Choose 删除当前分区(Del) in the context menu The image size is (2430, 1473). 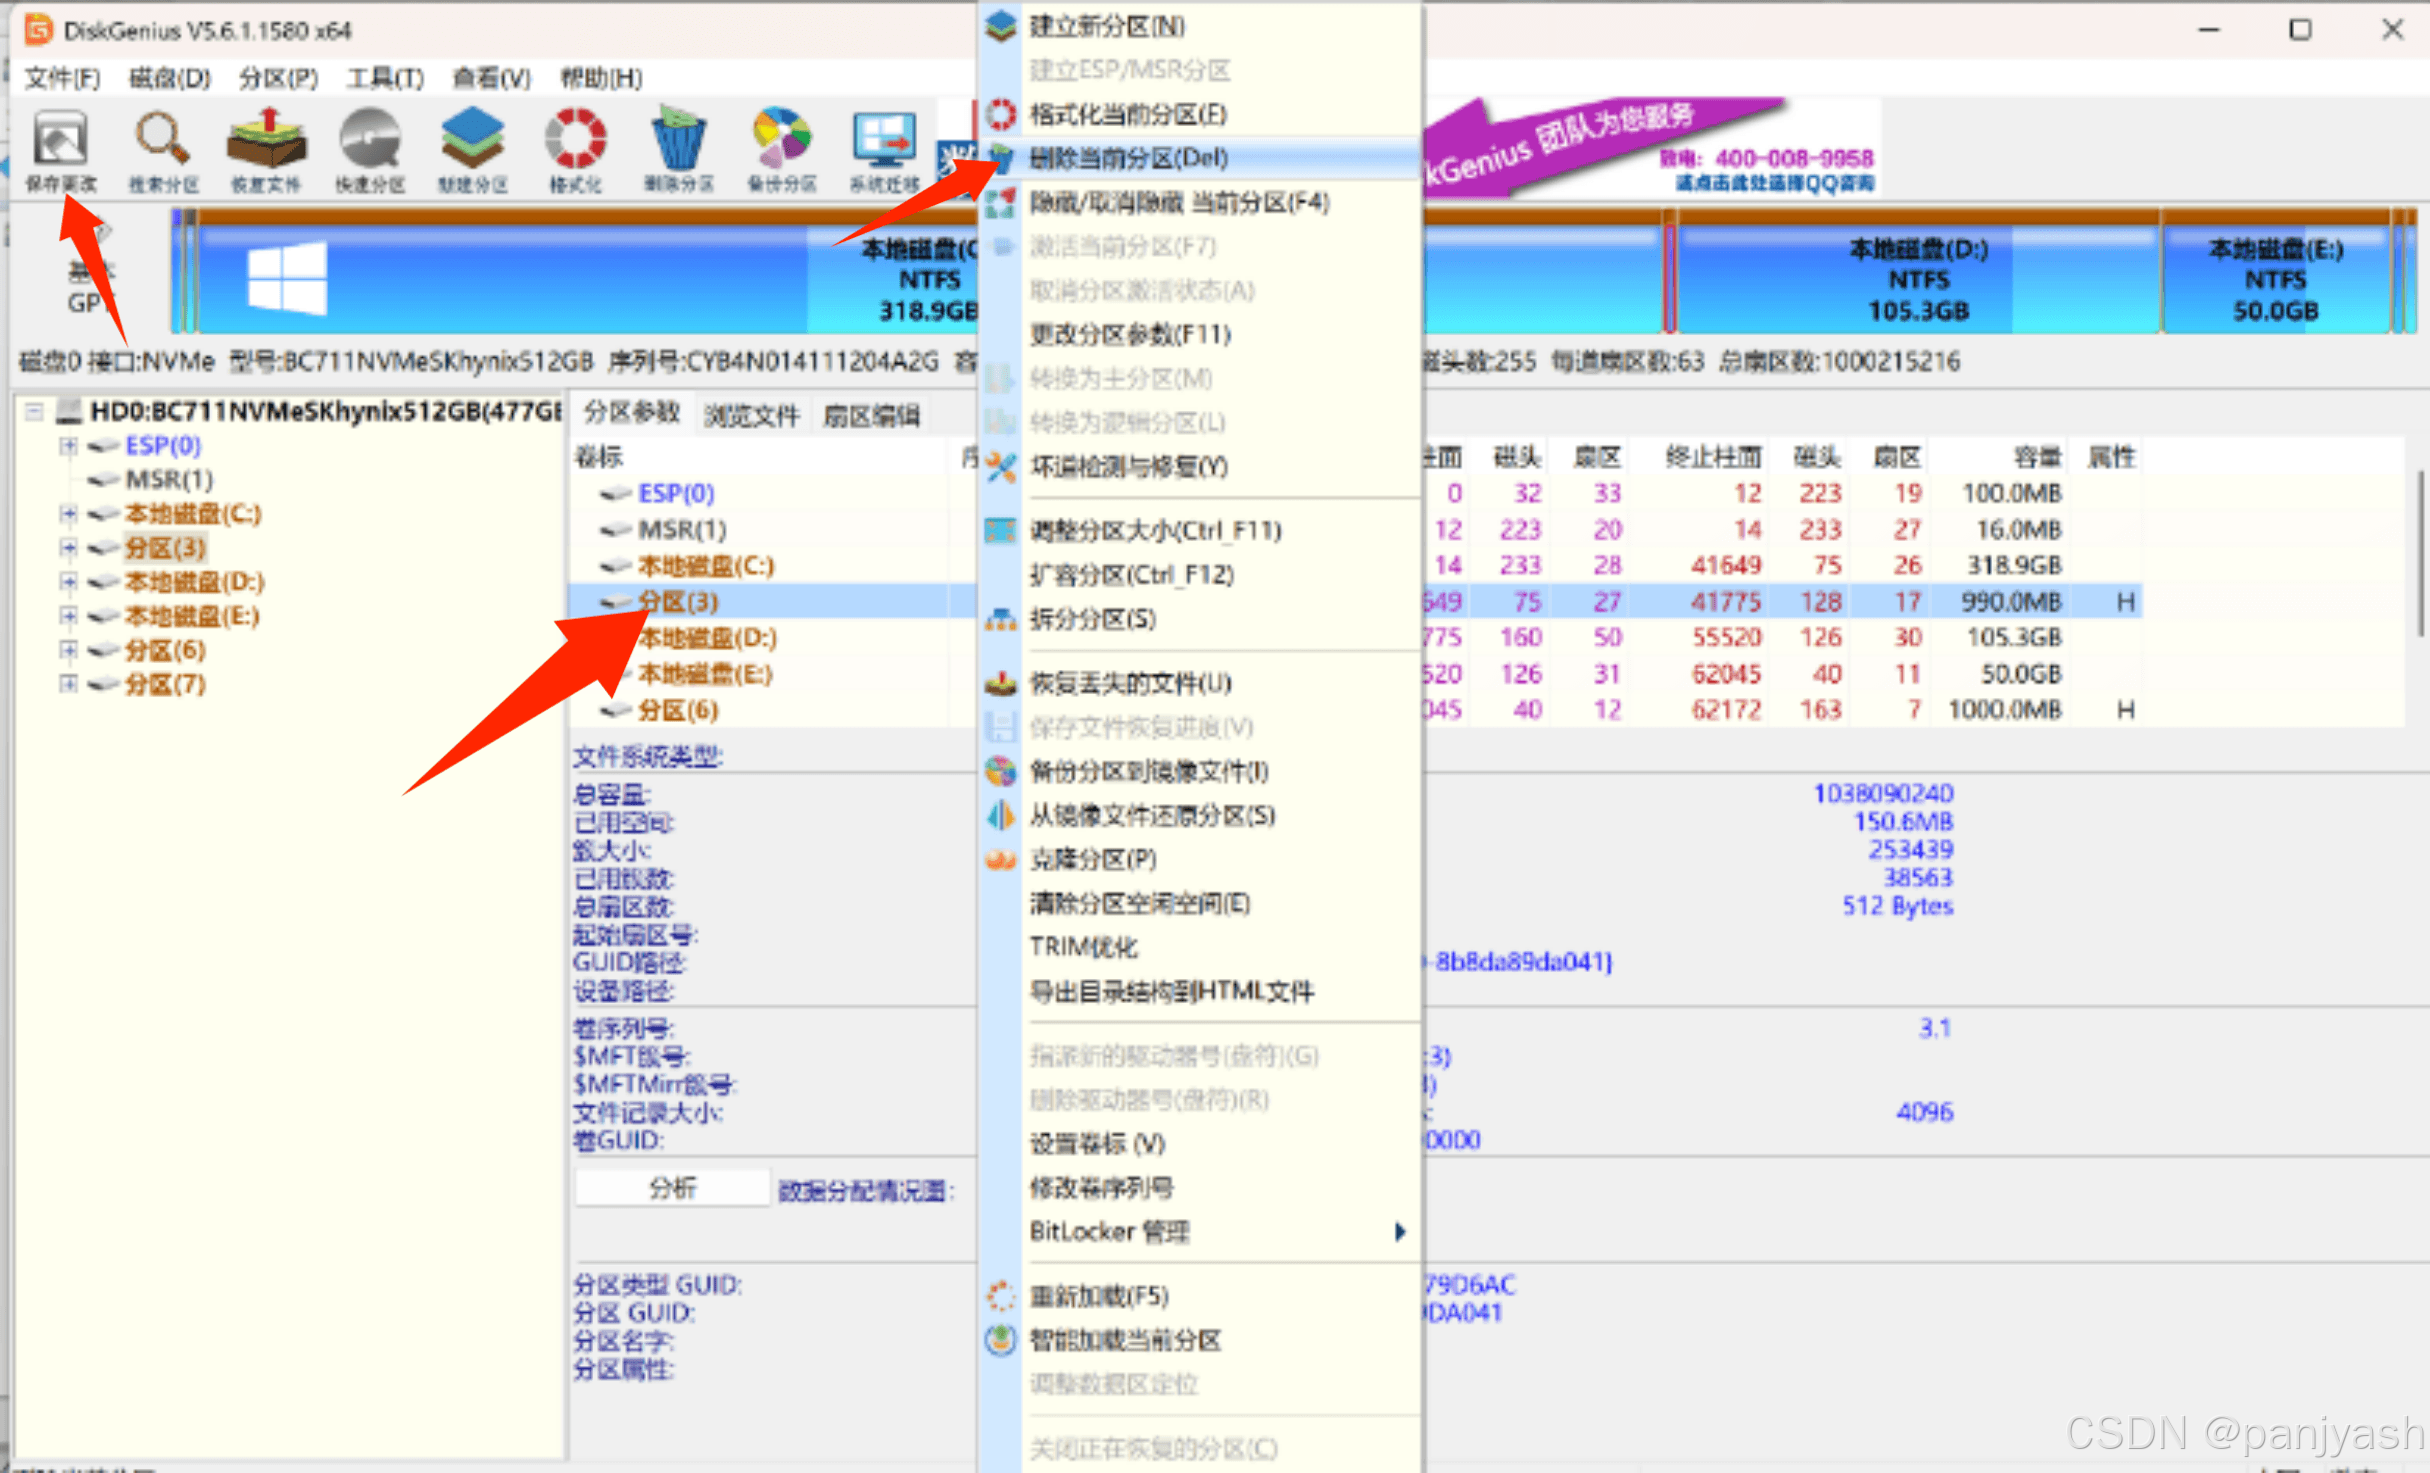(x=1128, y=158)
